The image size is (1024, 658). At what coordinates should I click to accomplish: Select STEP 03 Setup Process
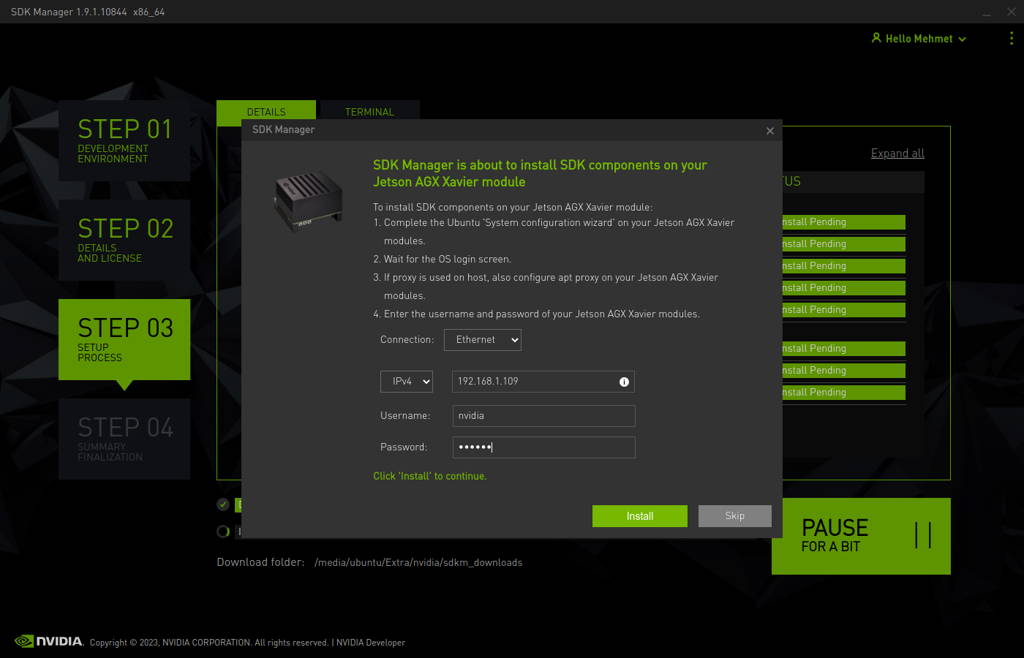pyautogui.click(x=125, y=339)
